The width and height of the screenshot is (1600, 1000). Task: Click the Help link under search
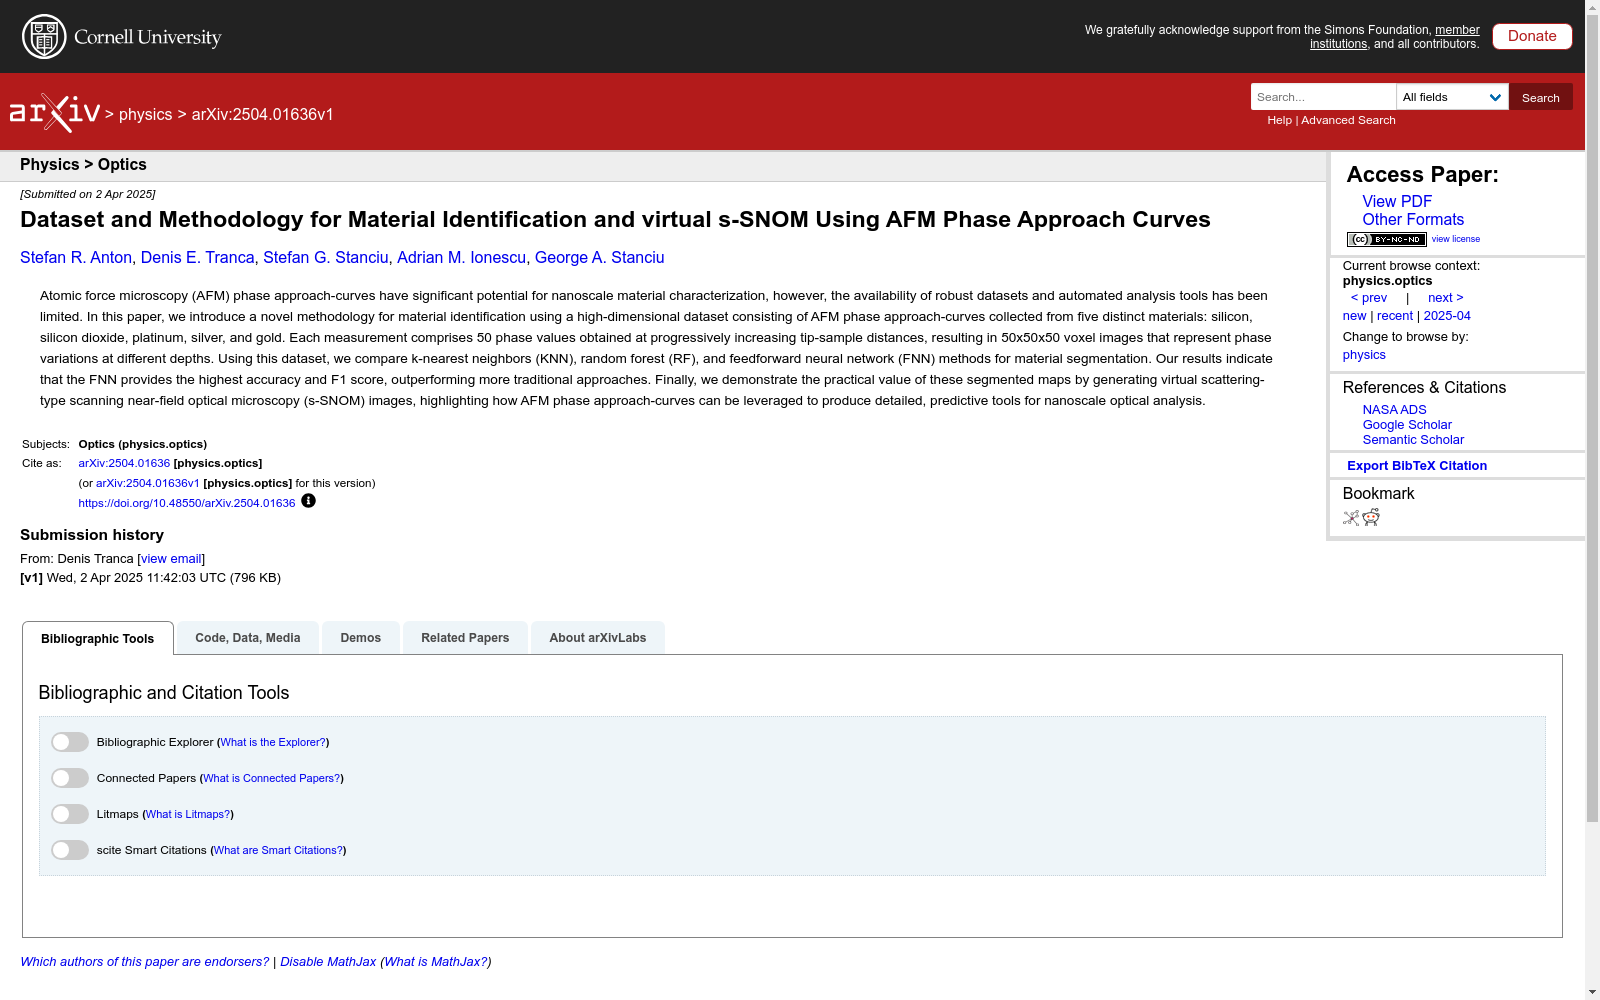point(1279,120)
